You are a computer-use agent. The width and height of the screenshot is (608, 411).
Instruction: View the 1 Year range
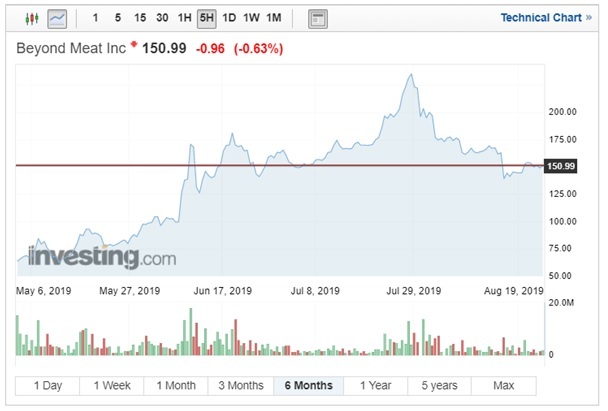tap(374, 385)
